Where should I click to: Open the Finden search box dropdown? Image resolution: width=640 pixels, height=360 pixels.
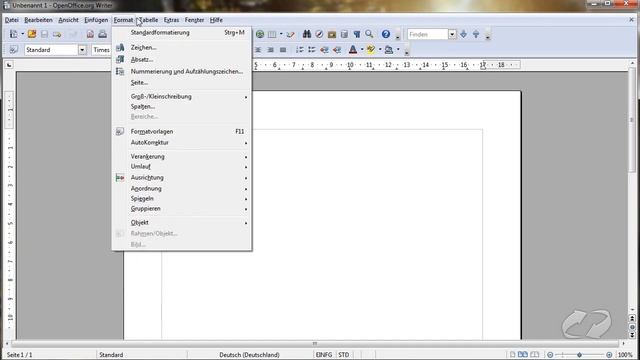pyautogui.click(x=452, y=34)
